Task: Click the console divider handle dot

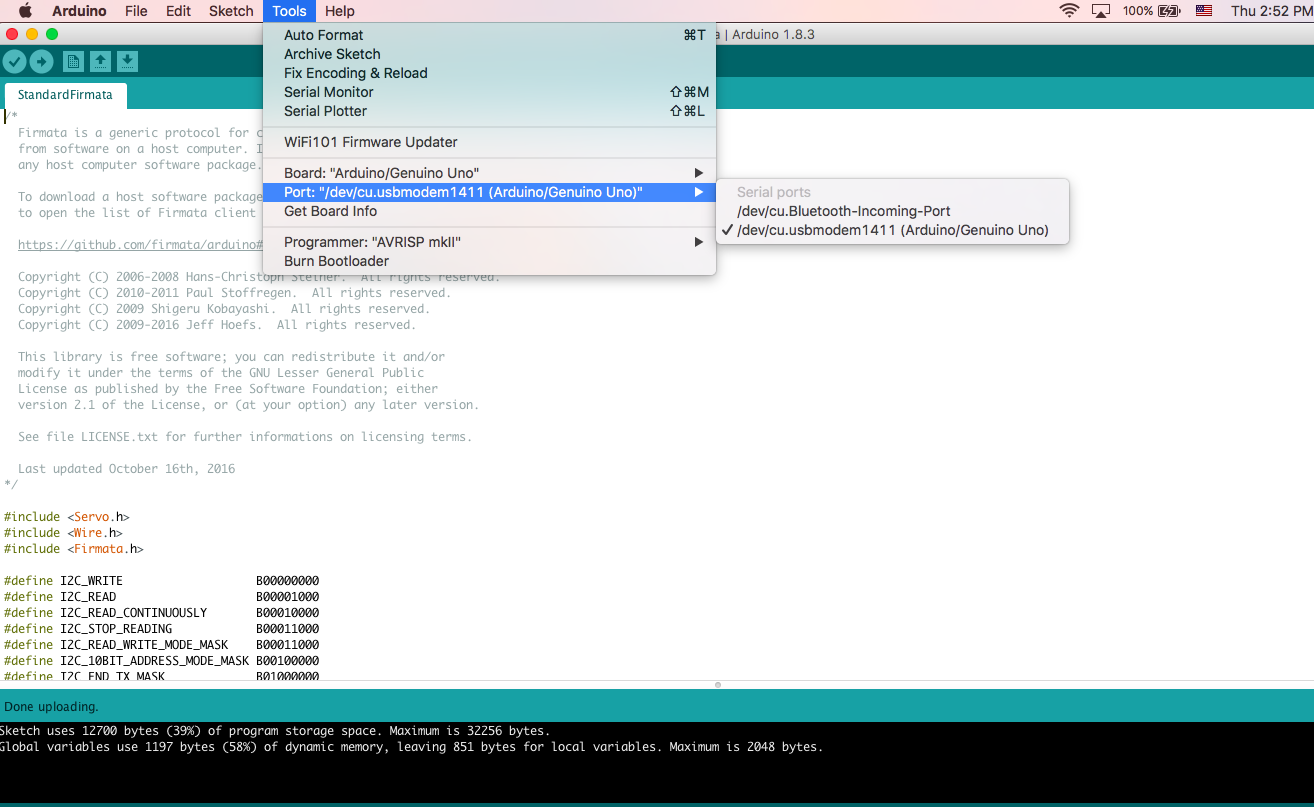Action: pos(717,685)
